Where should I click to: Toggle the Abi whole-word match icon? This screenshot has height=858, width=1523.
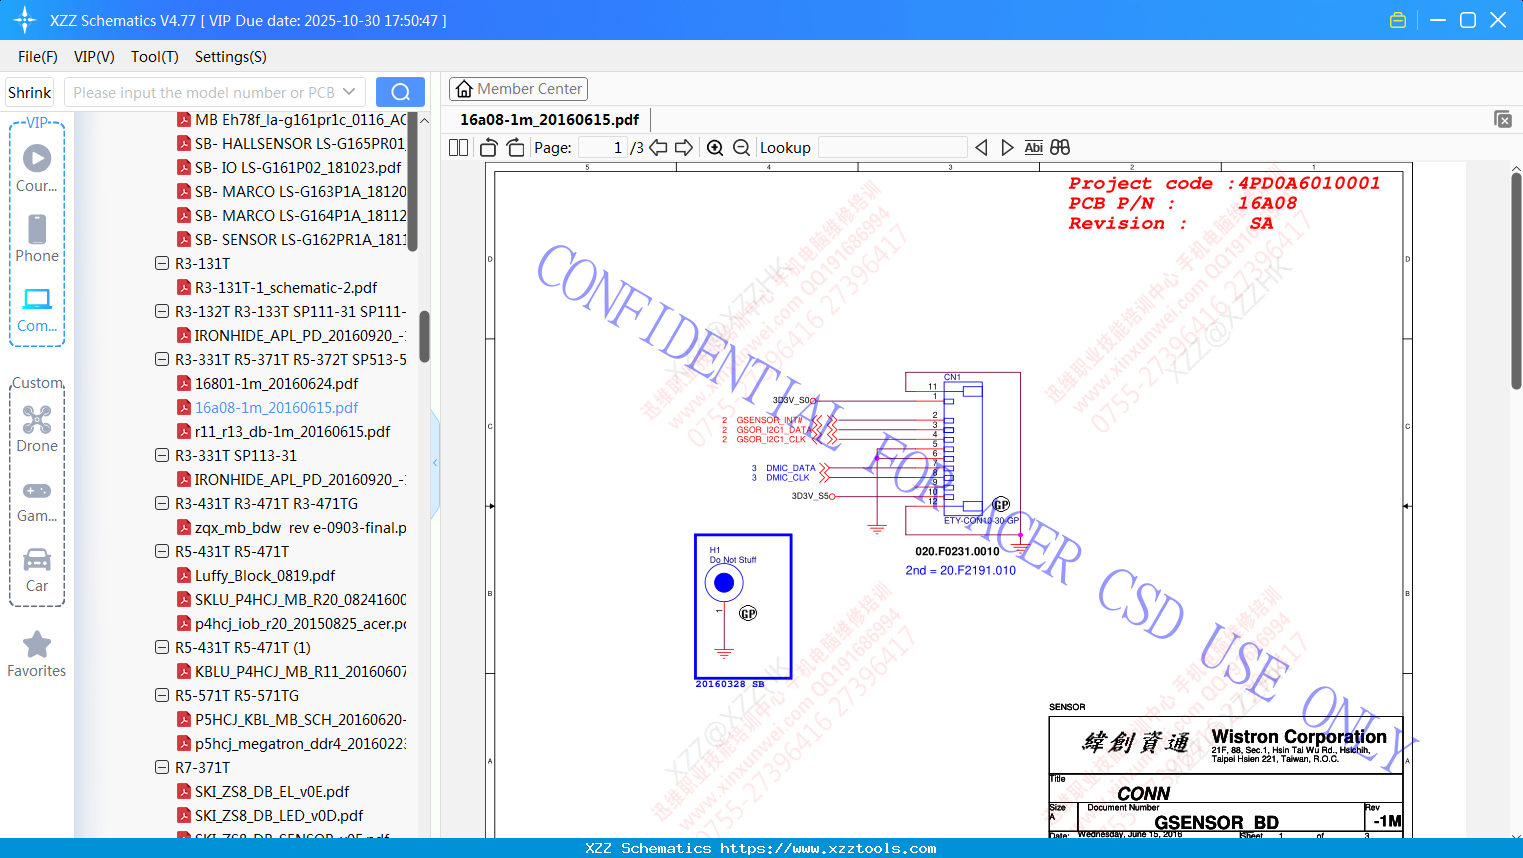[x=1034, y=148]
